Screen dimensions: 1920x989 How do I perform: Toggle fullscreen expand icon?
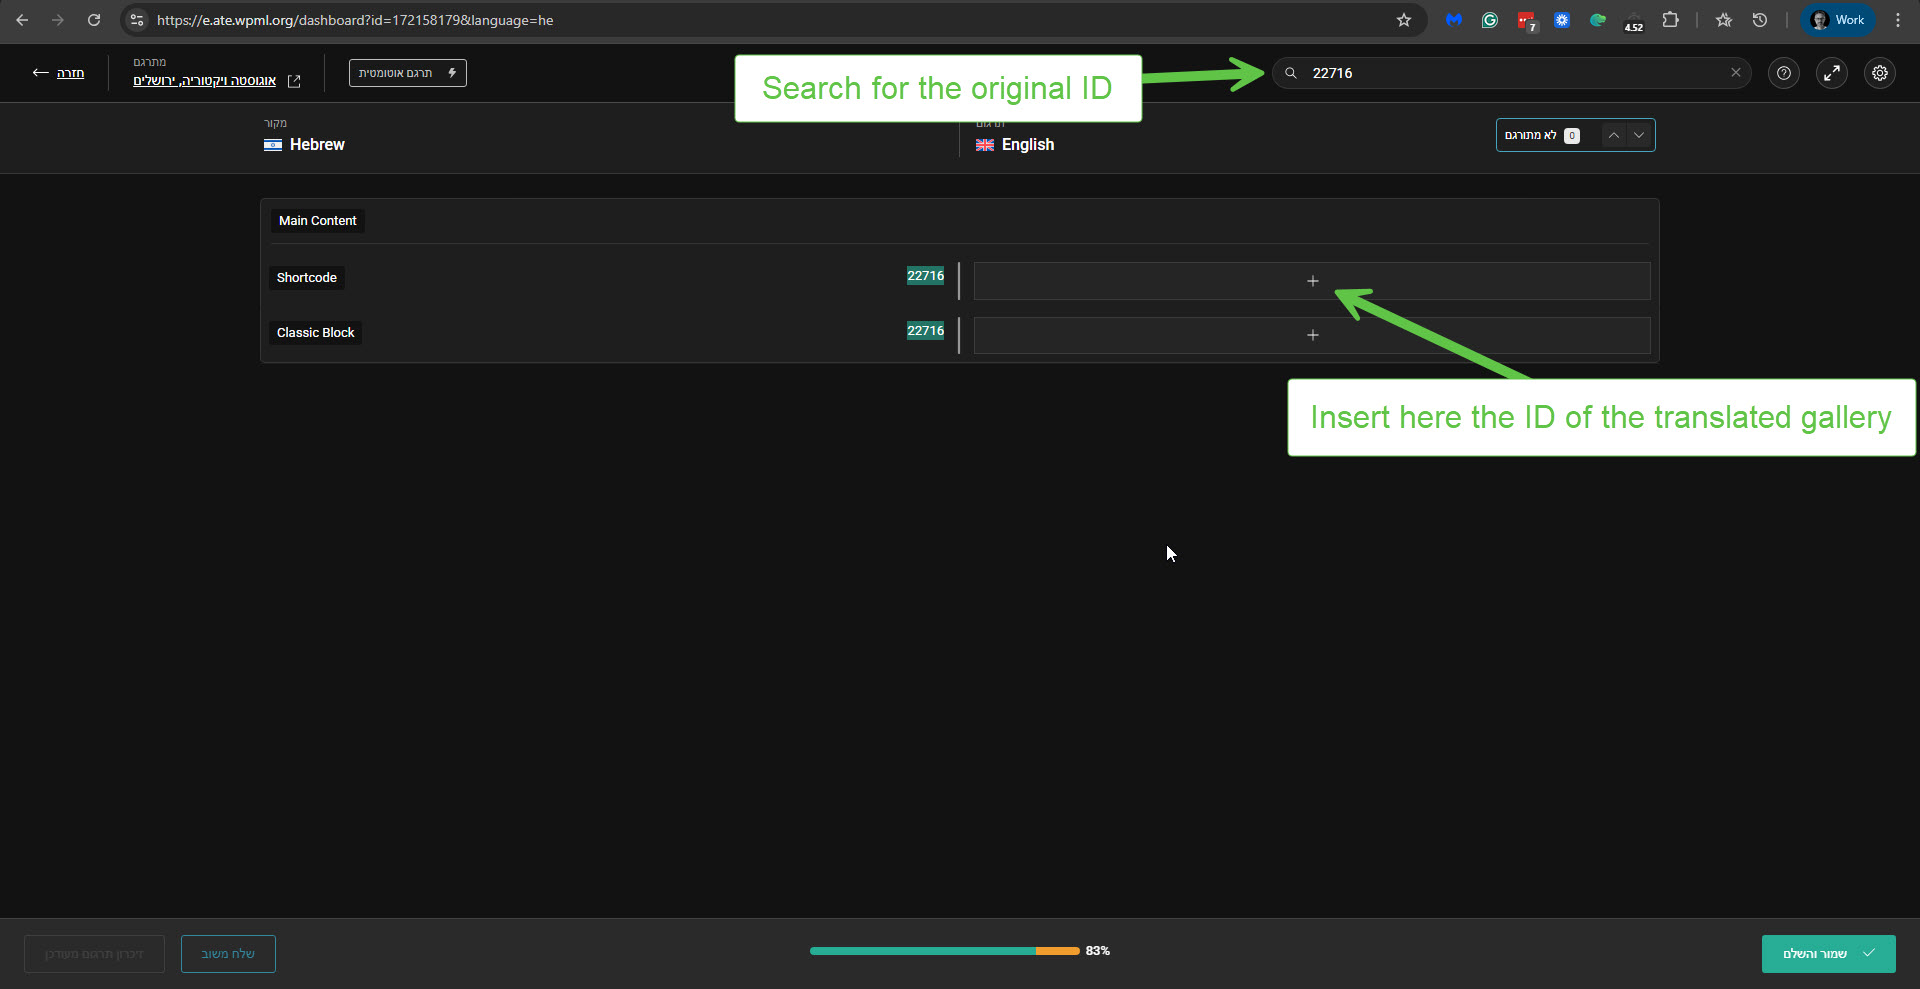[x=1831, y=73]
